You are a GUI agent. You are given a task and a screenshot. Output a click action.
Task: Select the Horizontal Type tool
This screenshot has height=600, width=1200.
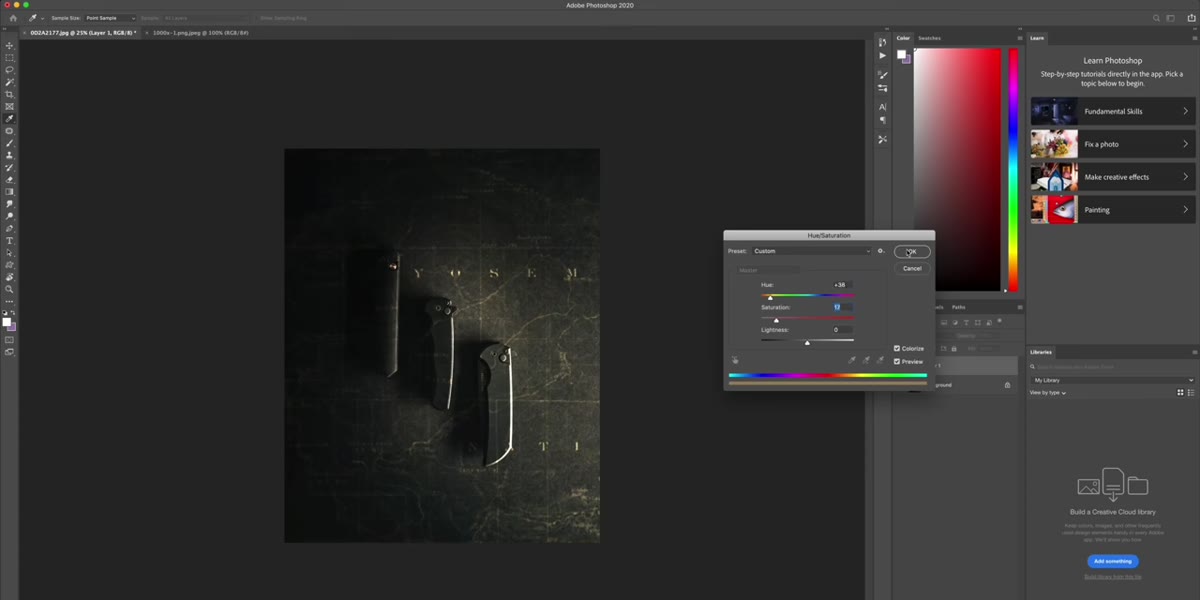pyautogui.click(x=10, y=241)
